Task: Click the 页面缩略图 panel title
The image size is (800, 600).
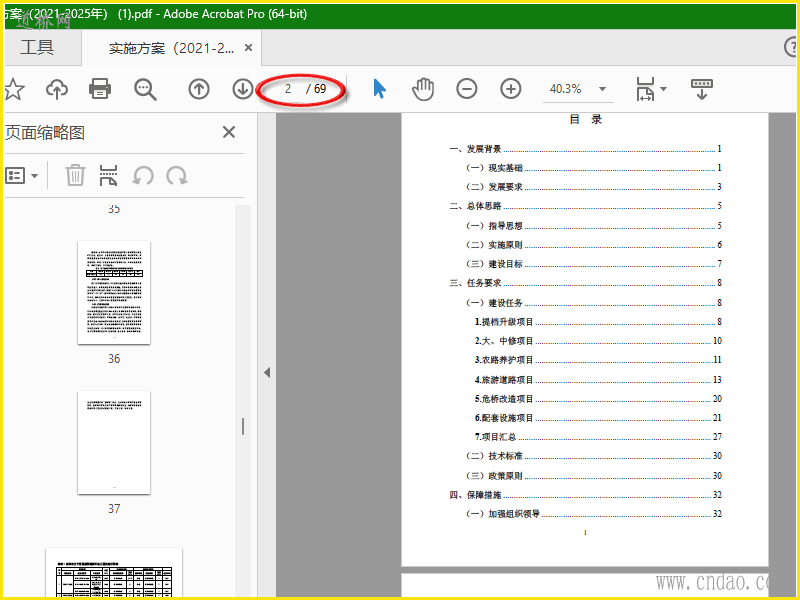Action: click(x=45, y=133)
